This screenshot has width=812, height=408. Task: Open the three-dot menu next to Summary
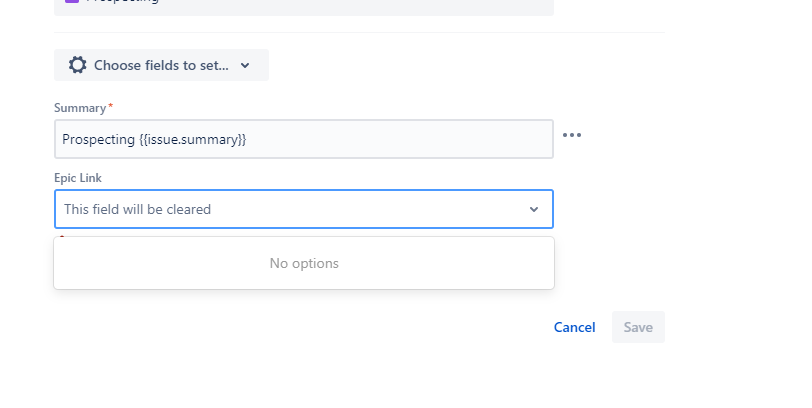(572, 135)
